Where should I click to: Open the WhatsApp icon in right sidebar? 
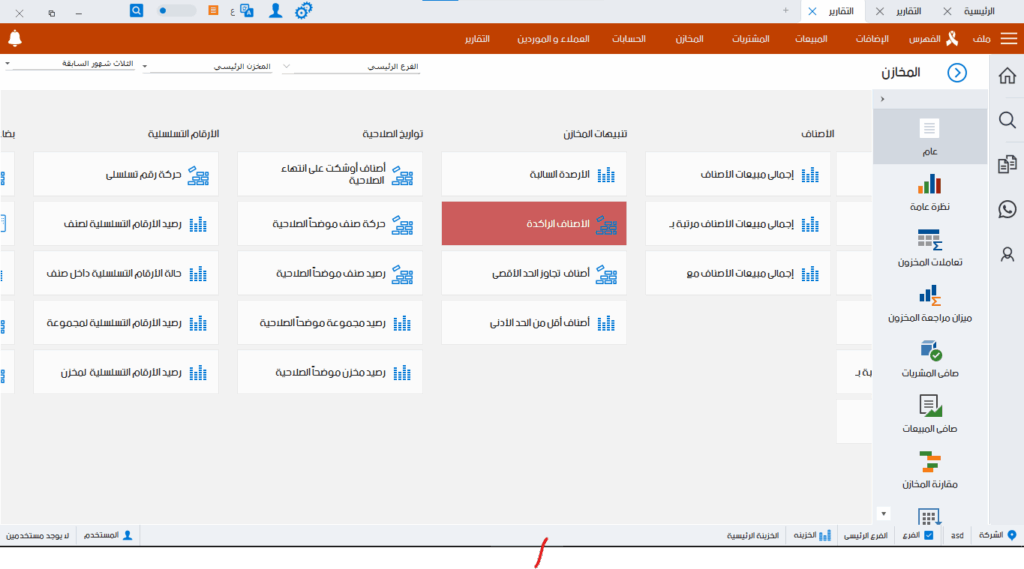(1007, 209)
